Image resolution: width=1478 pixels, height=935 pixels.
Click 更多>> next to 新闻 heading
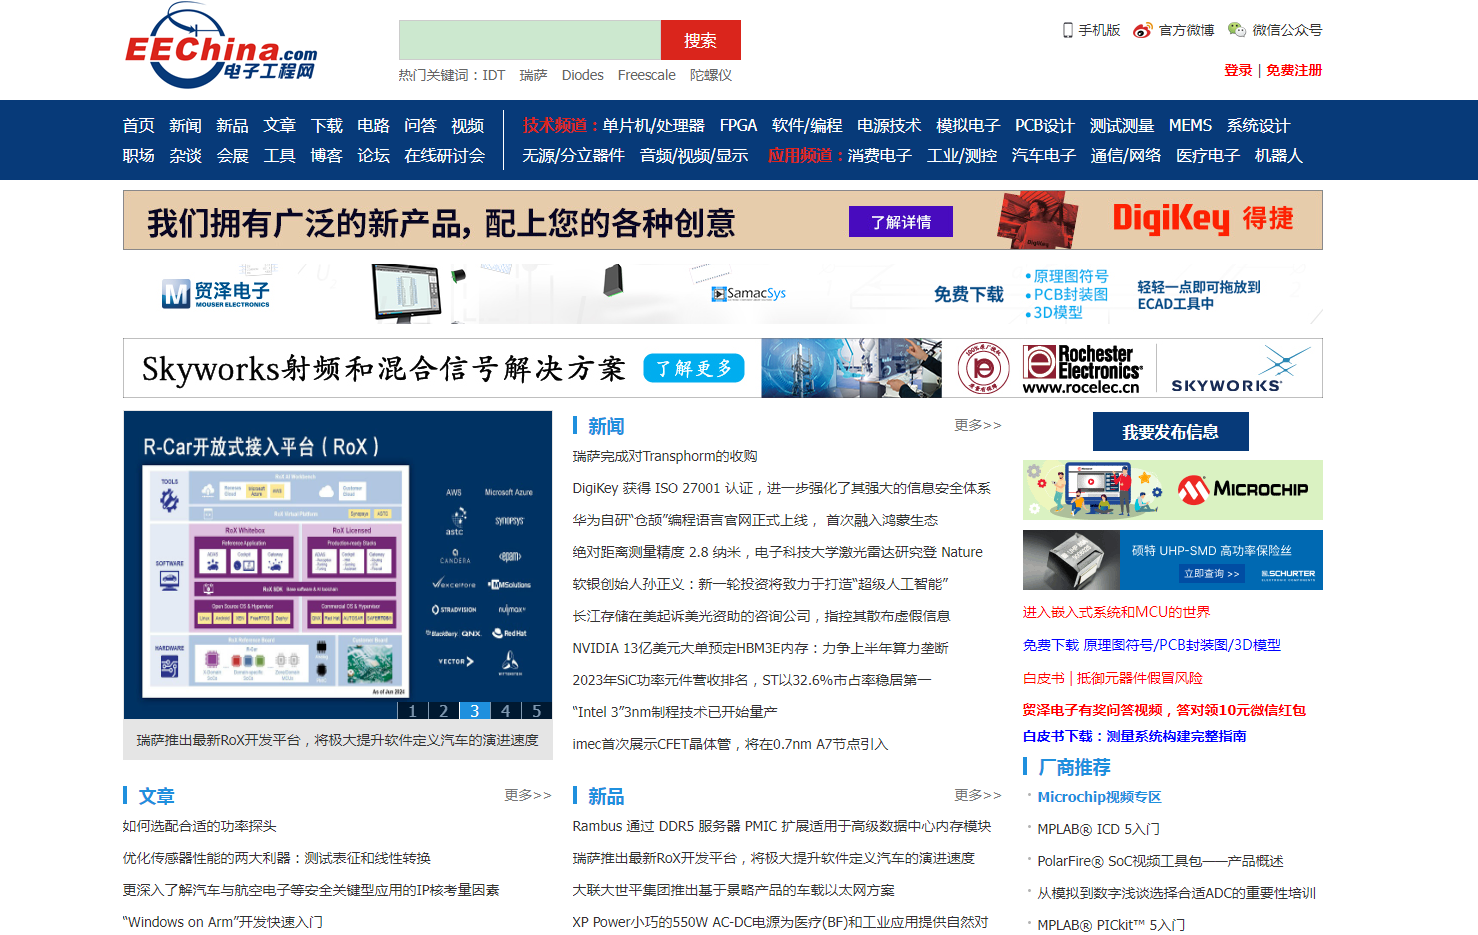[x=977, y=425]
